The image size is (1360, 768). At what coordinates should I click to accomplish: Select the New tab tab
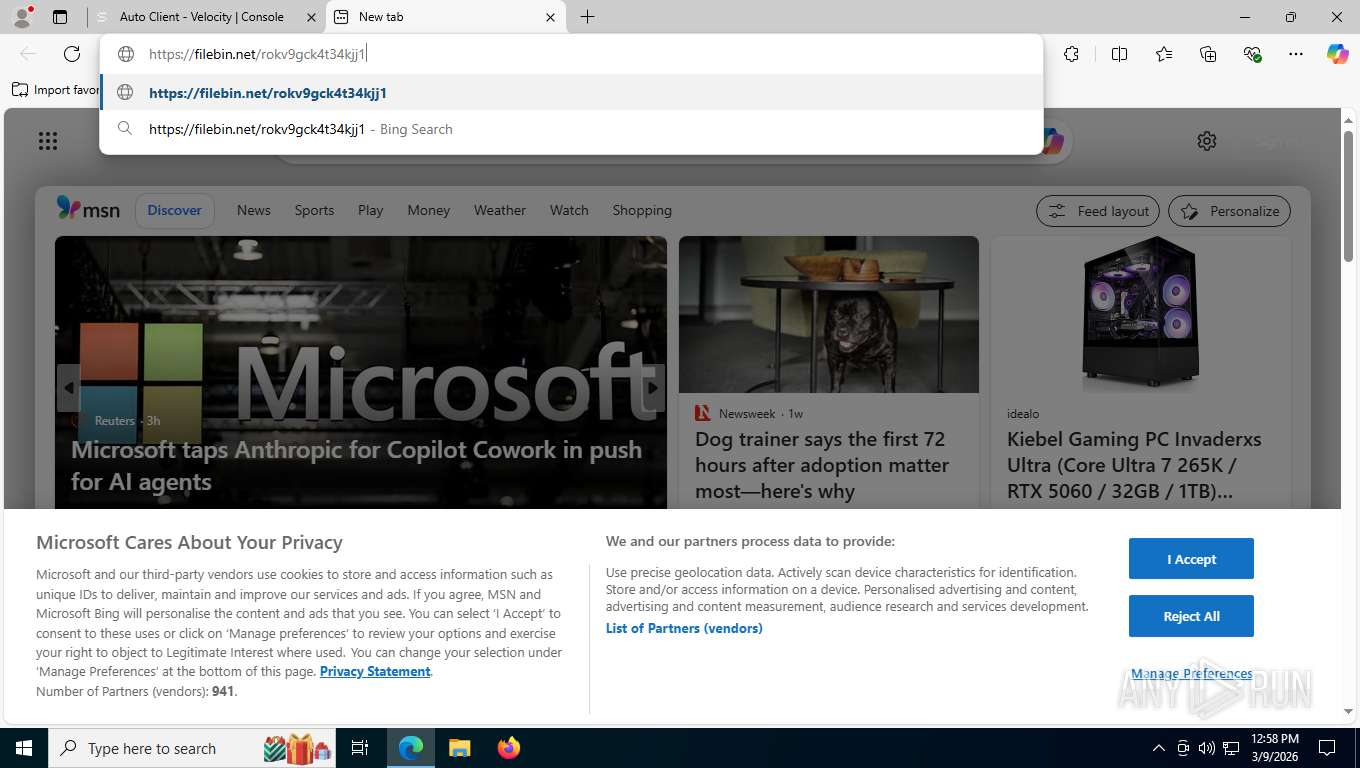pos(446,17)
